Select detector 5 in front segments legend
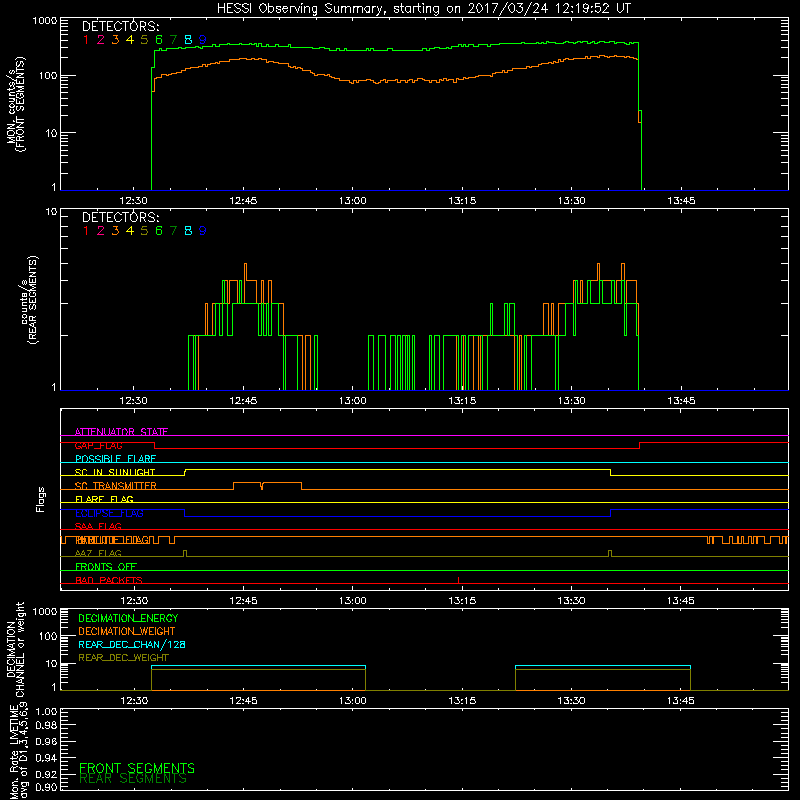The image size is (800, 800). click(144, 39)
